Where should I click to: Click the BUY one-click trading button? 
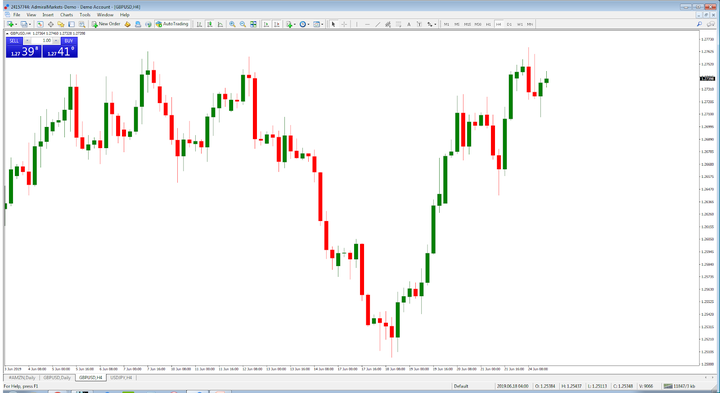[x=69, y=41]
